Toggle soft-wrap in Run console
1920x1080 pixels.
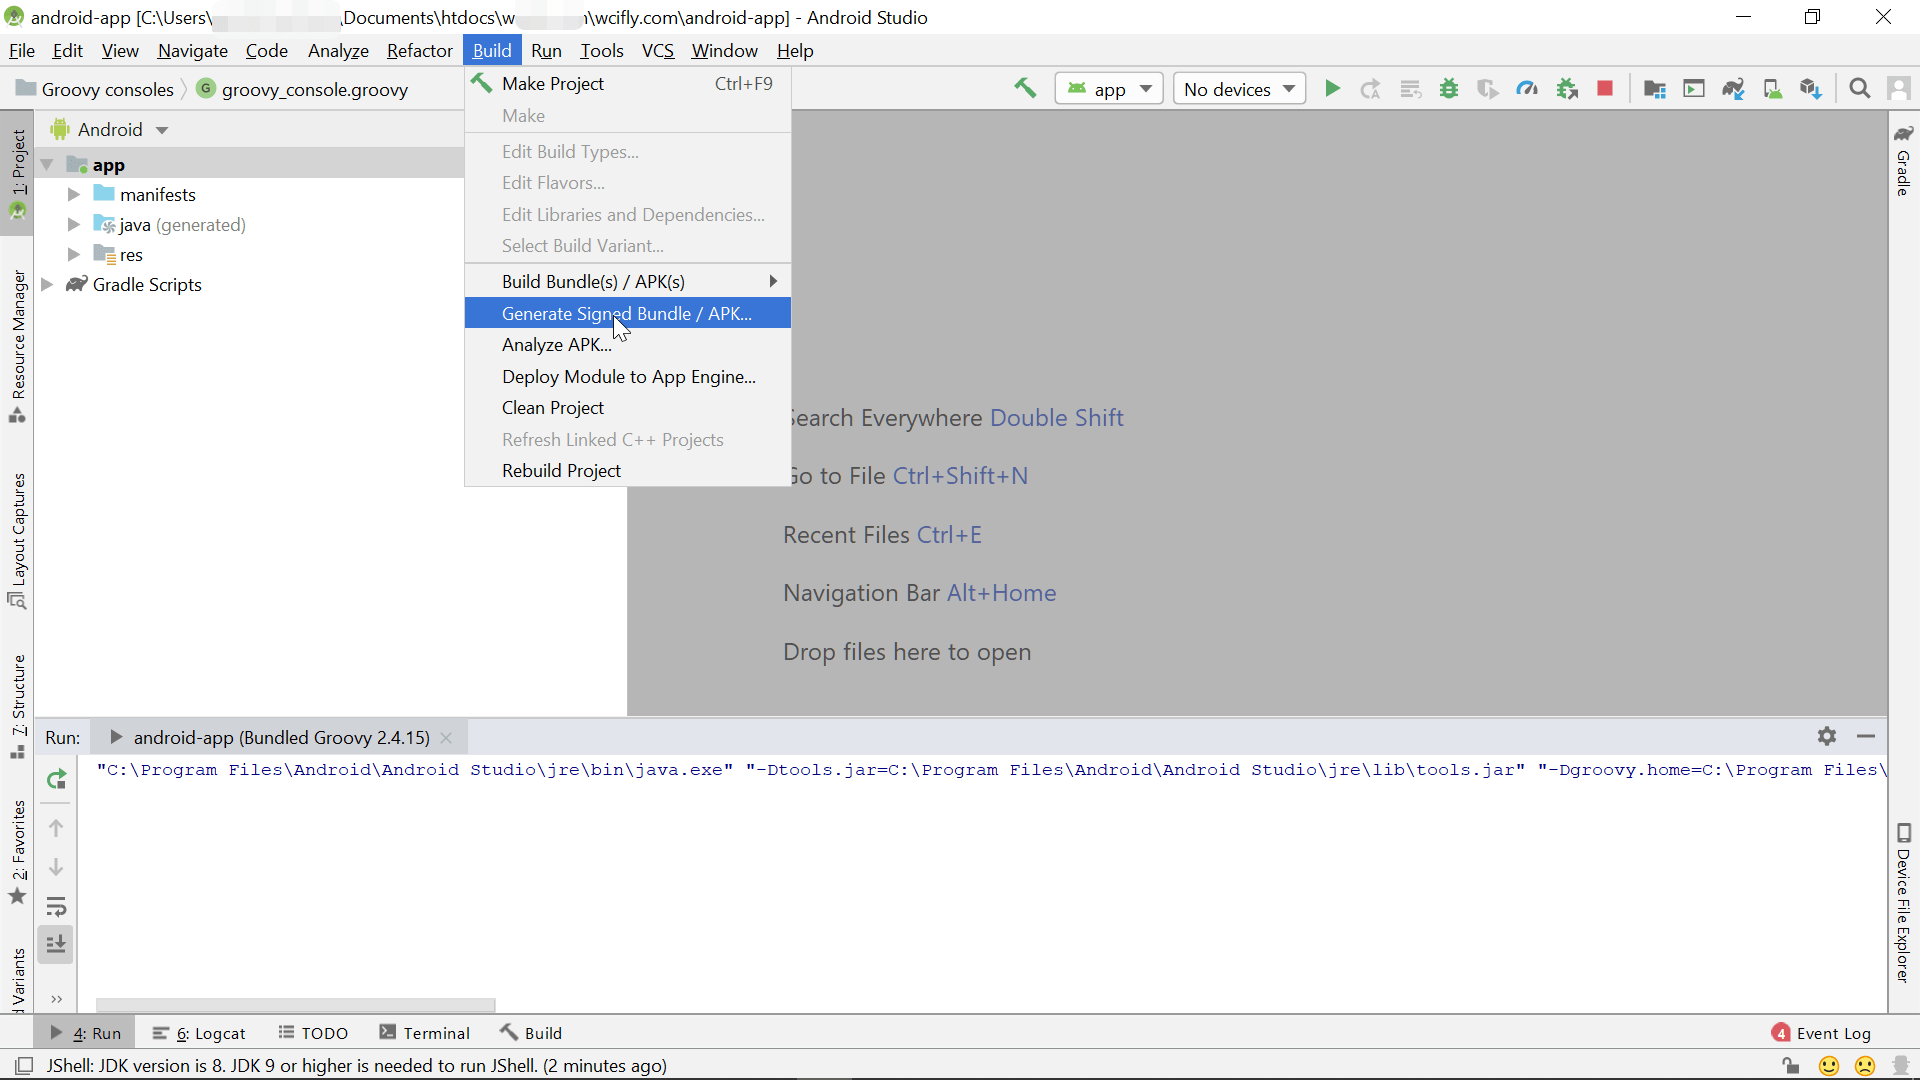tap(57, 907)
